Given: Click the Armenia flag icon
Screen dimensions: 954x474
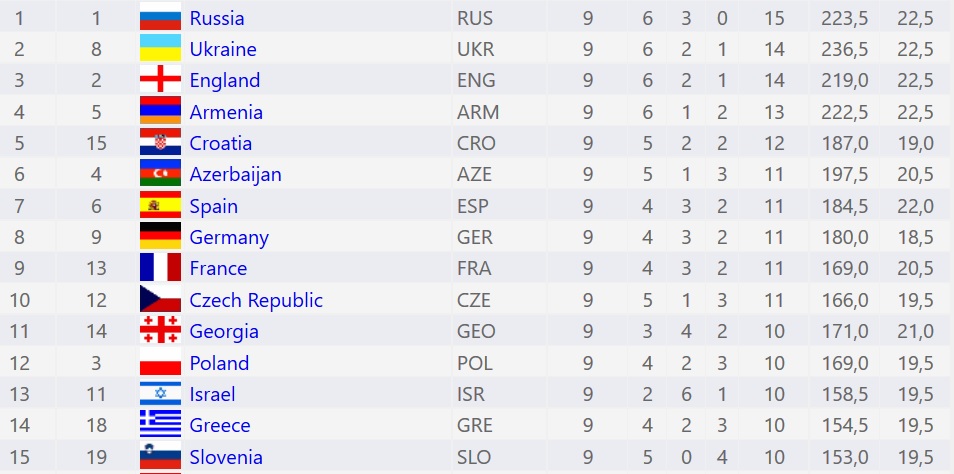Looking at the screenshot, I should click(160, 110).
